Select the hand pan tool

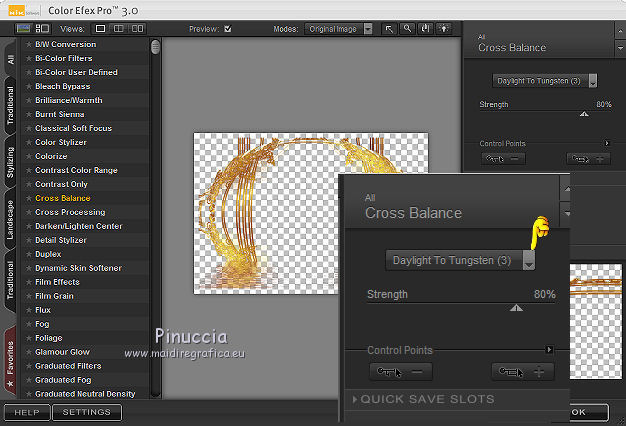(424, 29)
